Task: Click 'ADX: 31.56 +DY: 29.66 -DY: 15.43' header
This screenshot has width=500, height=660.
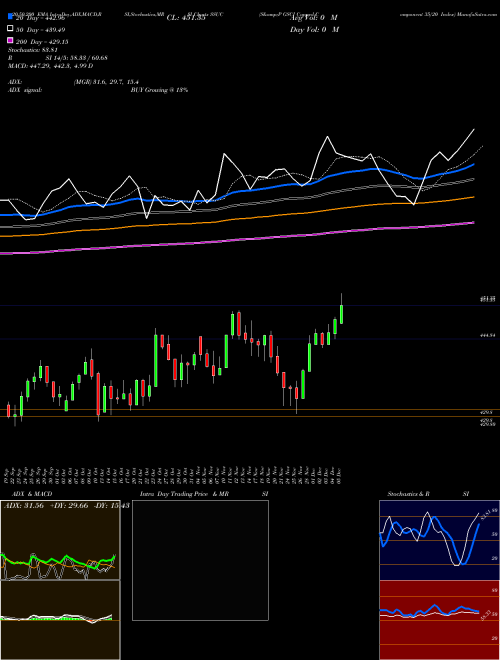Action: click(66, 506)
